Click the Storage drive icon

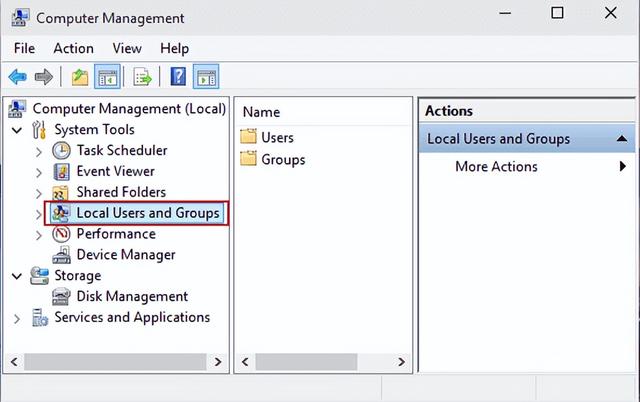click(40, 275)
